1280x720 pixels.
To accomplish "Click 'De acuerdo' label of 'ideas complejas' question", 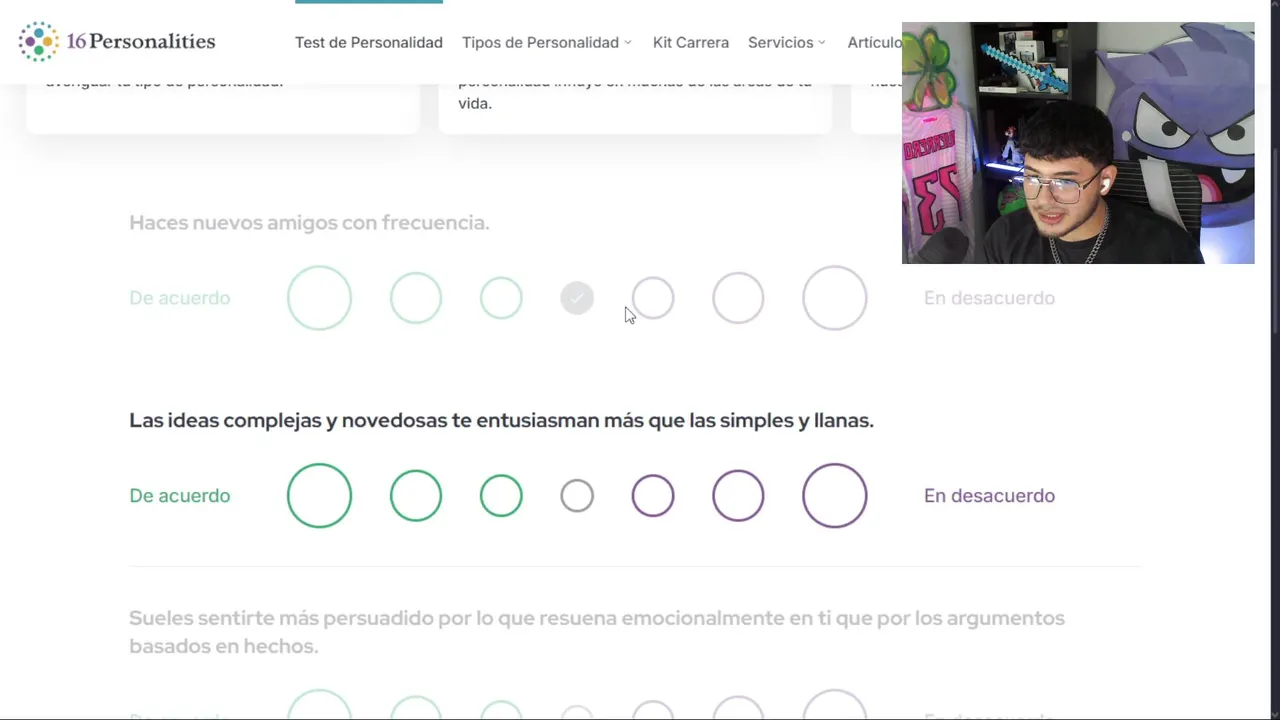I will (180, 496).
